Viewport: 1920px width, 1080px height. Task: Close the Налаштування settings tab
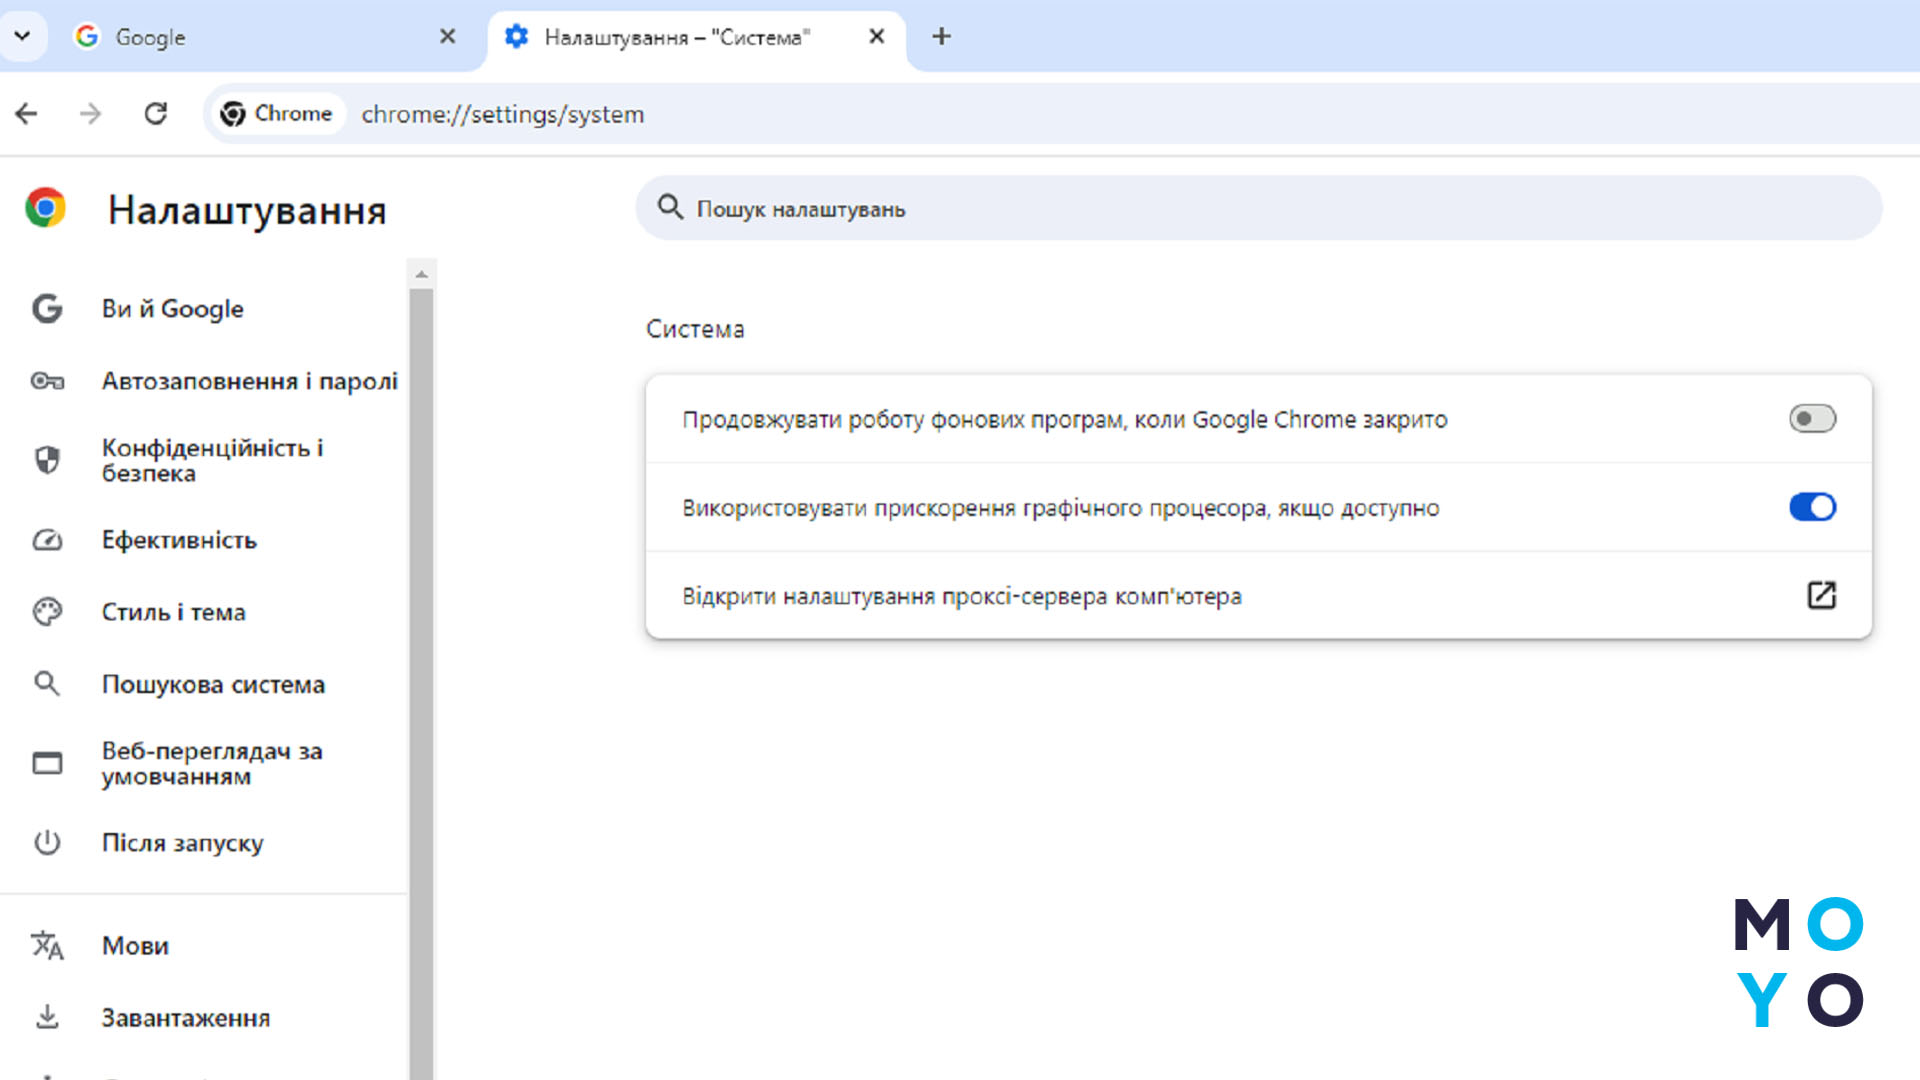[876, 37]
